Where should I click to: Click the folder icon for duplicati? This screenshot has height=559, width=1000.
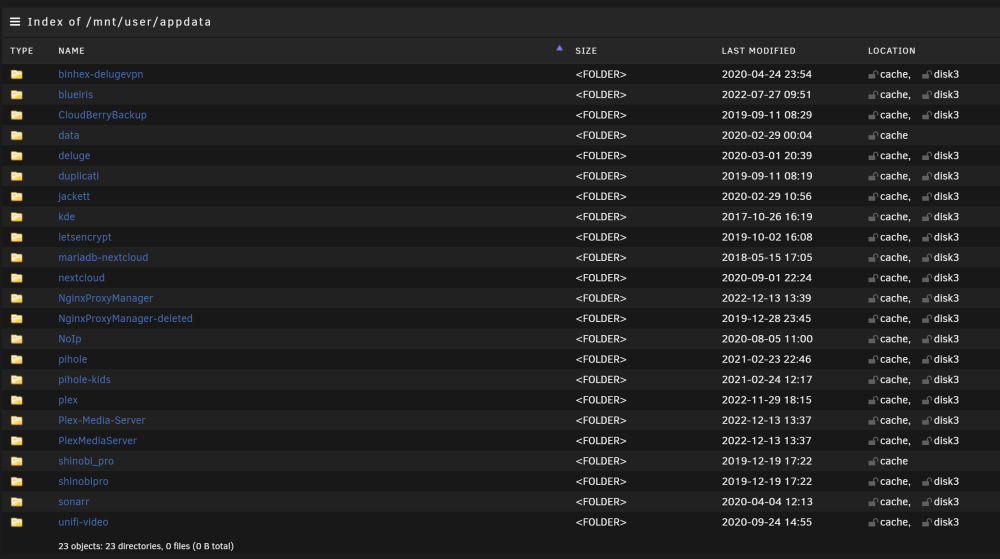17,177
